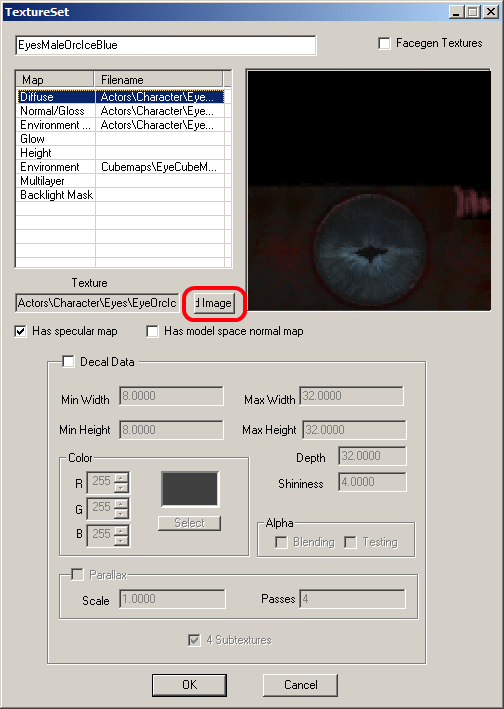Select the Multilayer map row
The image size is (504, 709).
121,181
